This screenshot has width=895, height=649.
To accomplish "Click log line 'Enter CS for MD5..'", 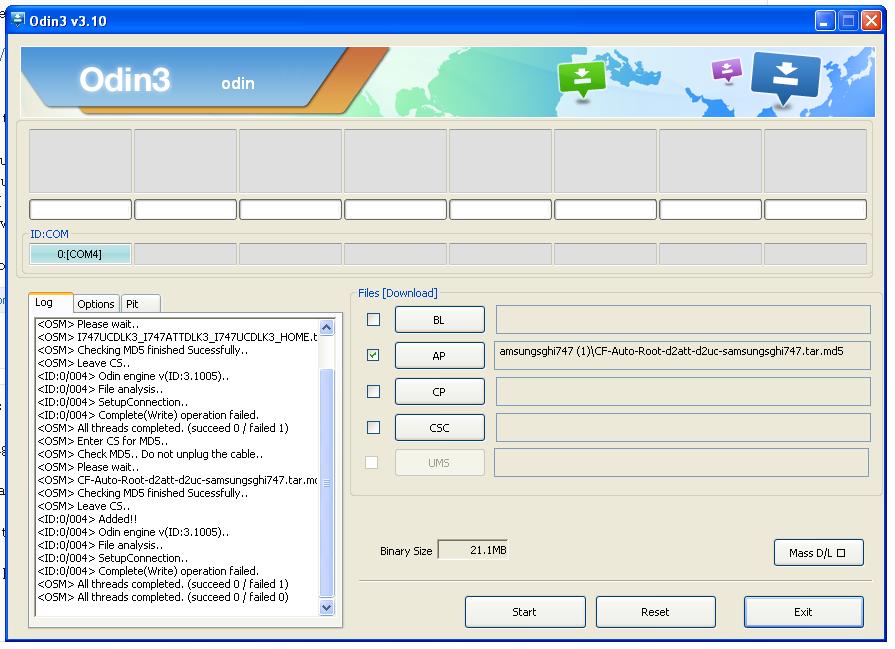I will click(103, 441).
